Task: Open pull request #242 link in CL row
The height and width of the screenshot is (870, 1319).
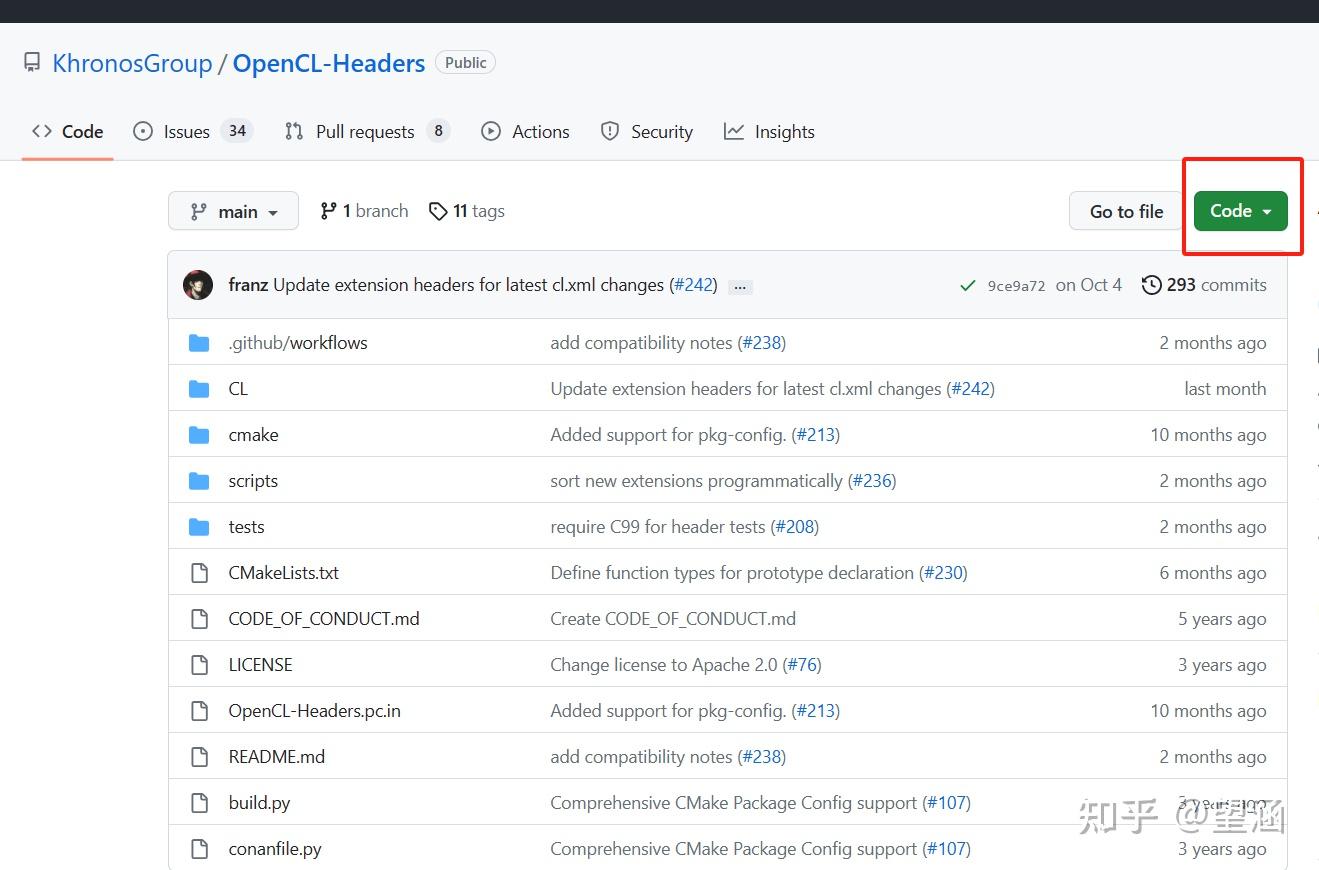Action: coord(971,389)
